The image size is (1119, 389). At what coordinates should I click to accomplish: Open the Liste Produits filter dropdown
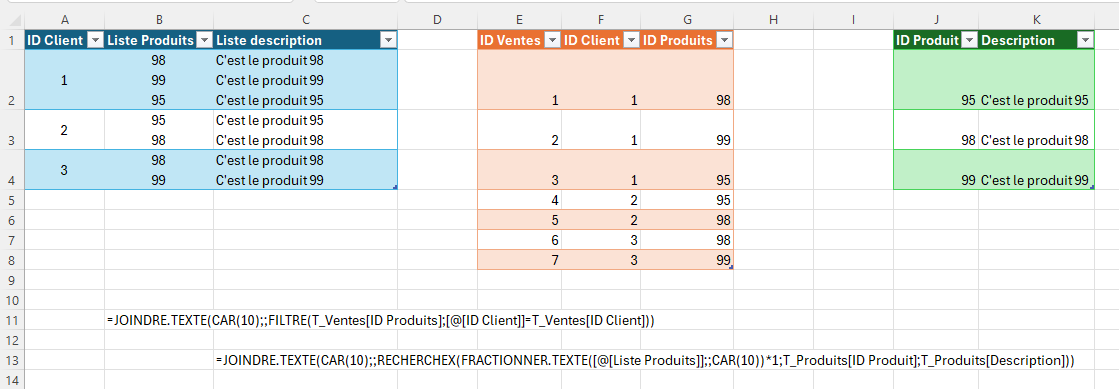tap(204, 41)
